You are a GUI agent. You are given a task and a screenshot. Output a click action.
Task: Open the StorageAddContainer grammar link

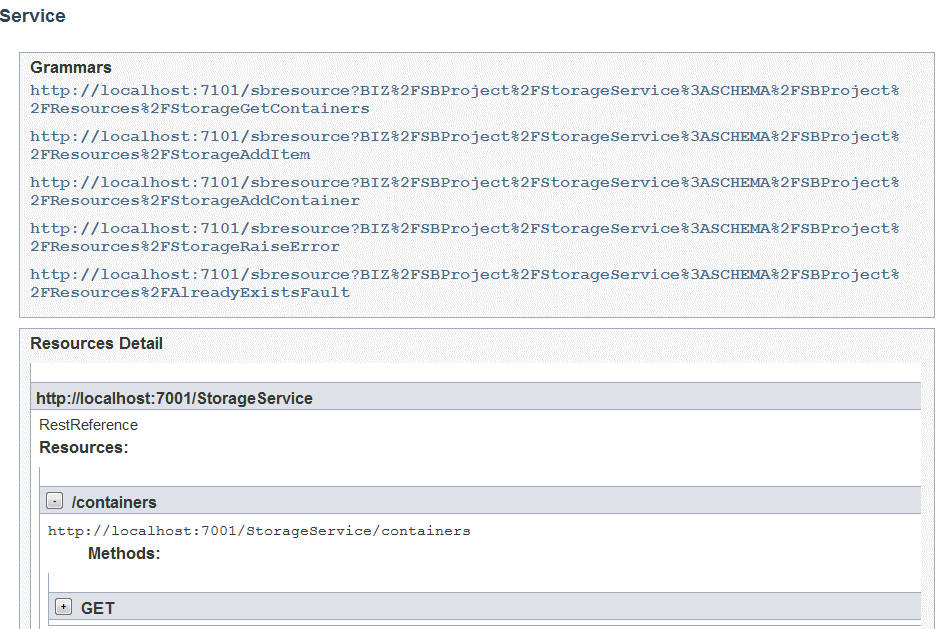pyautogui.click(x=464, y=192)
